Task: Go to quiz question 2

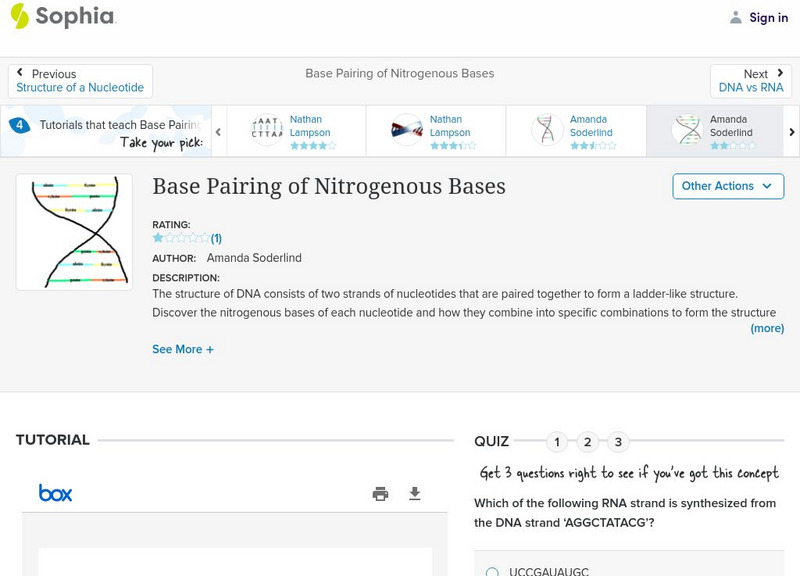Action: coord(588,442)
